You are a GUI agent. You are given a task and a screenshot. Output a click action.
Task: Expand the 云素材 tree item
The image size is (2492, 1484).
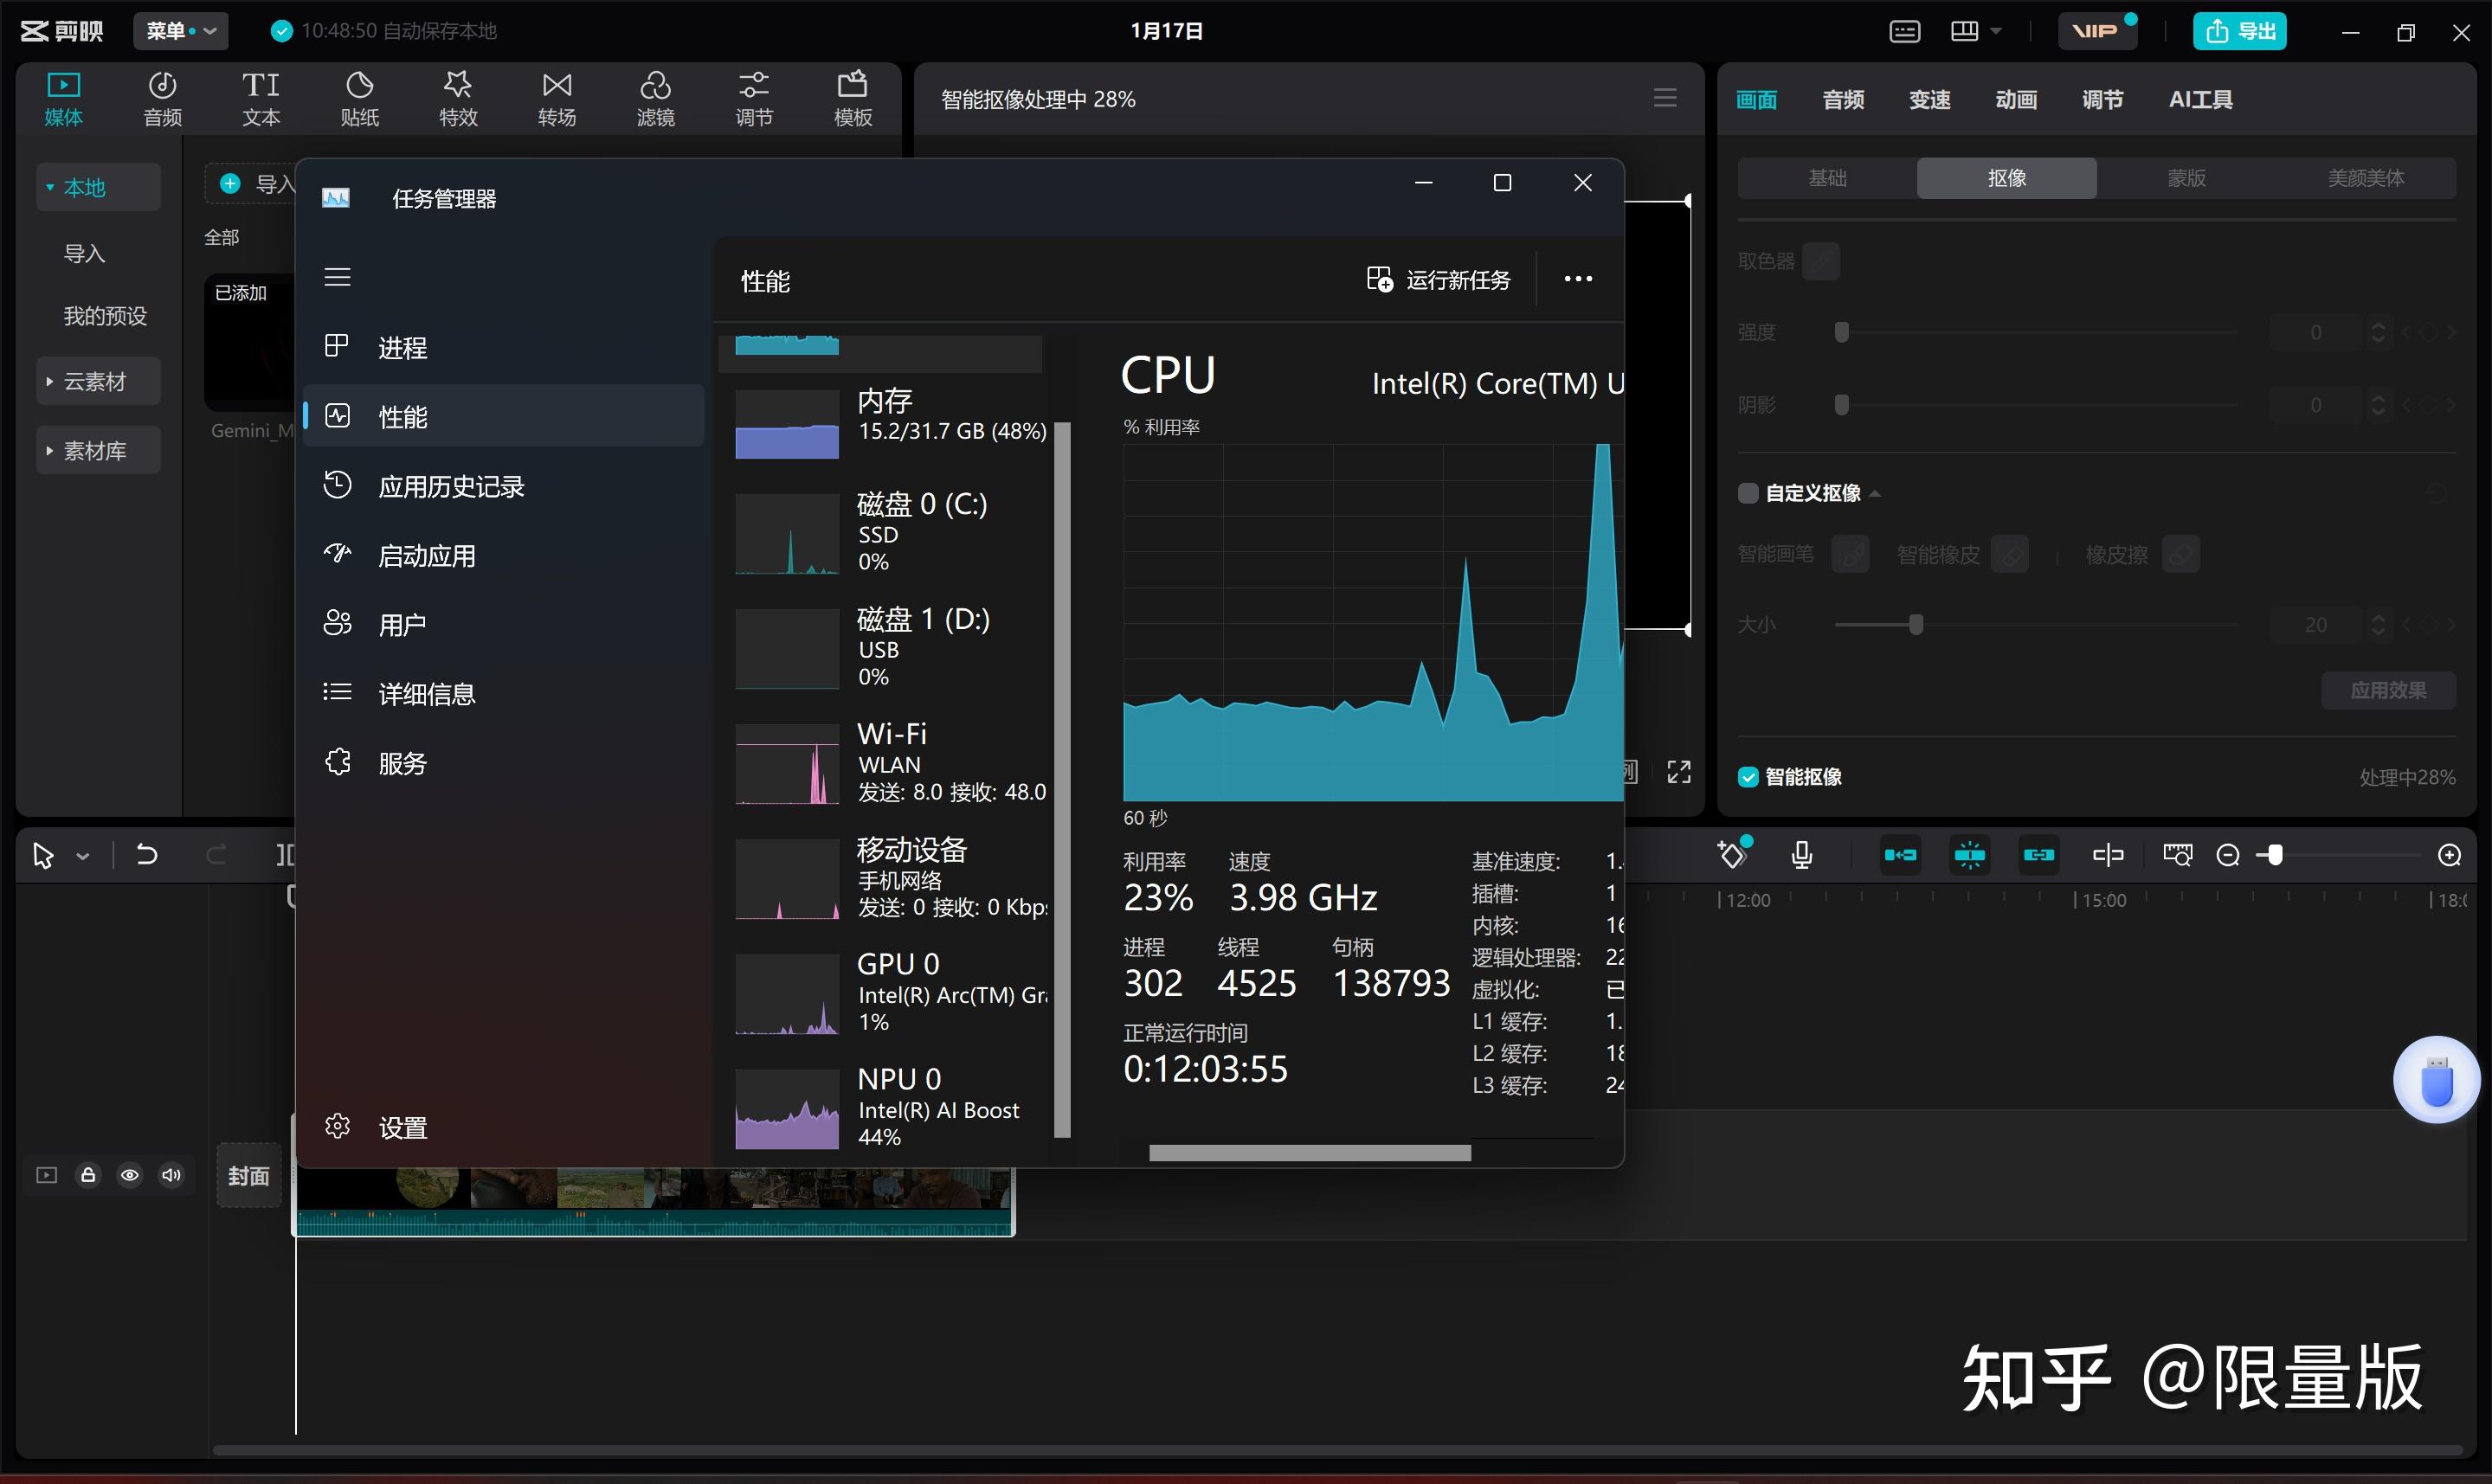click(97, 381)
